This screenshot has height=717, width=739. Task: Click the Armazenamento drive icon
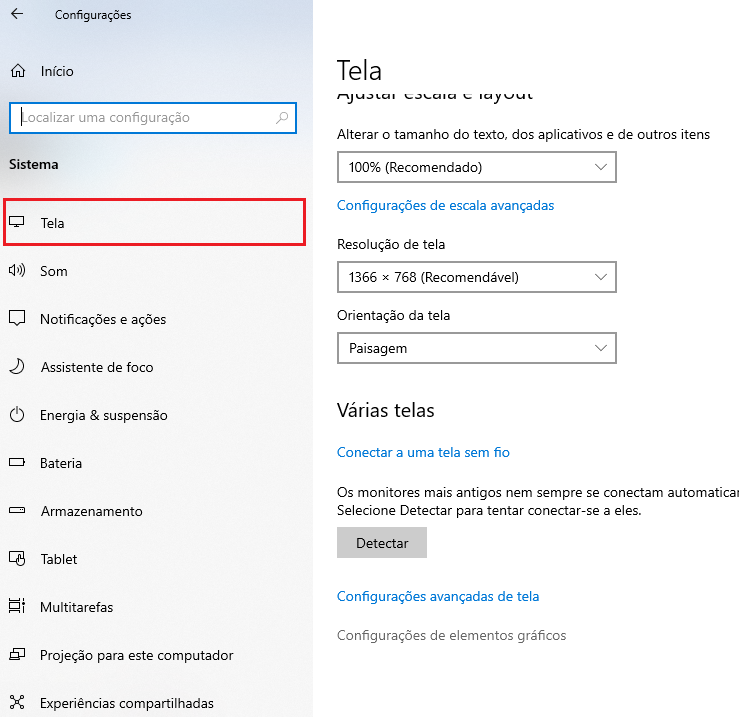coord(16,511)
